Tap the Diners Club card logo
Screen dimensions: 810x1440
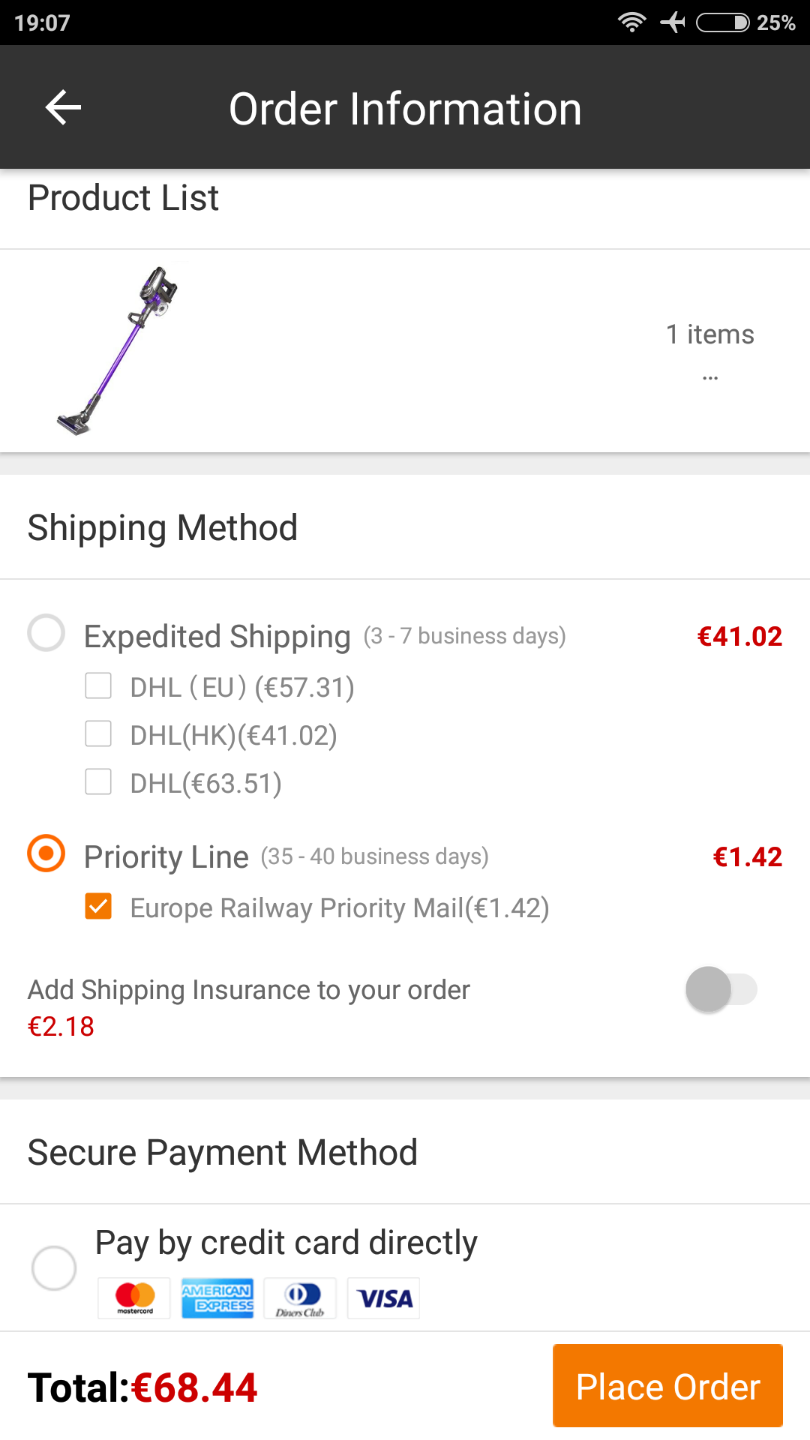(x=301, y=1298)
